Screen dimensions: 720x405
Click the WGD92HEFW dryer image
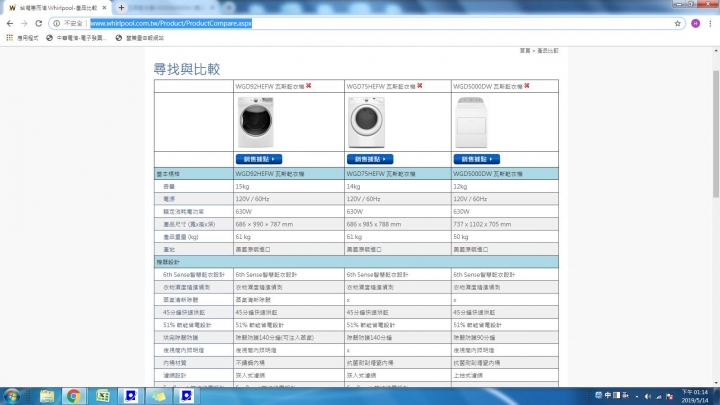(x=256, y=122)
